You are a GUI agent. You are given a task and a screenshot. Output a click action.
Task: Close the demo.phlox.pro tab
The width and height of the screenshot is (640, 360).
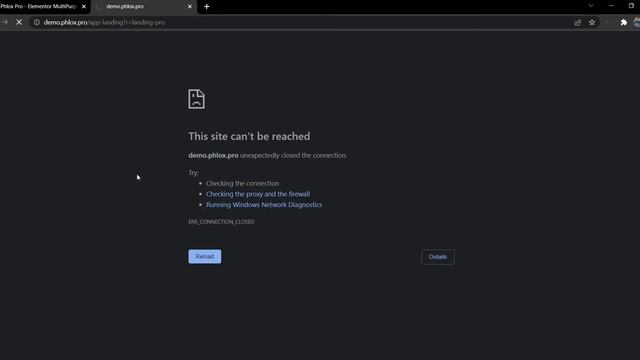coord(190,7)
